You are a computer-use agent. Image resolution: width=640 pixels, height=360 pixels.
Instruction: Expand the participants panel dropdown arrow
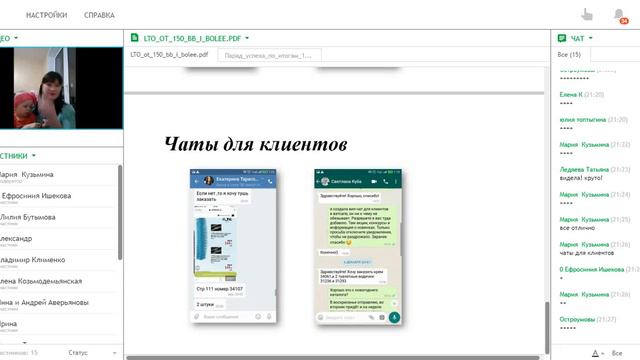coord(33,156)
